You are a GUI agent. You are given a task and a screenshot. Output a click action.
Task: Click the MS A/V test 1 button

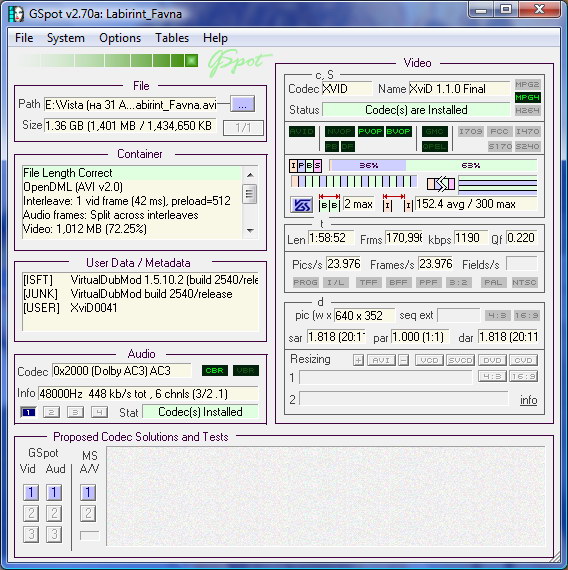(x=88, y=493)
